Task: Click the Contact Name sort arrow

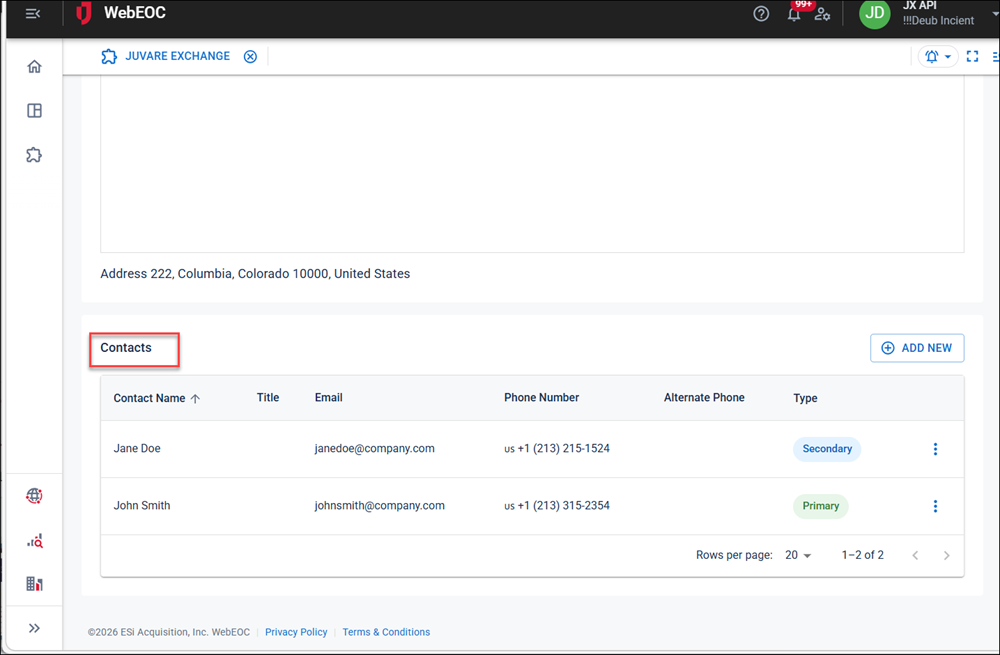Action: pyautogui.click(x=195, y=399)
